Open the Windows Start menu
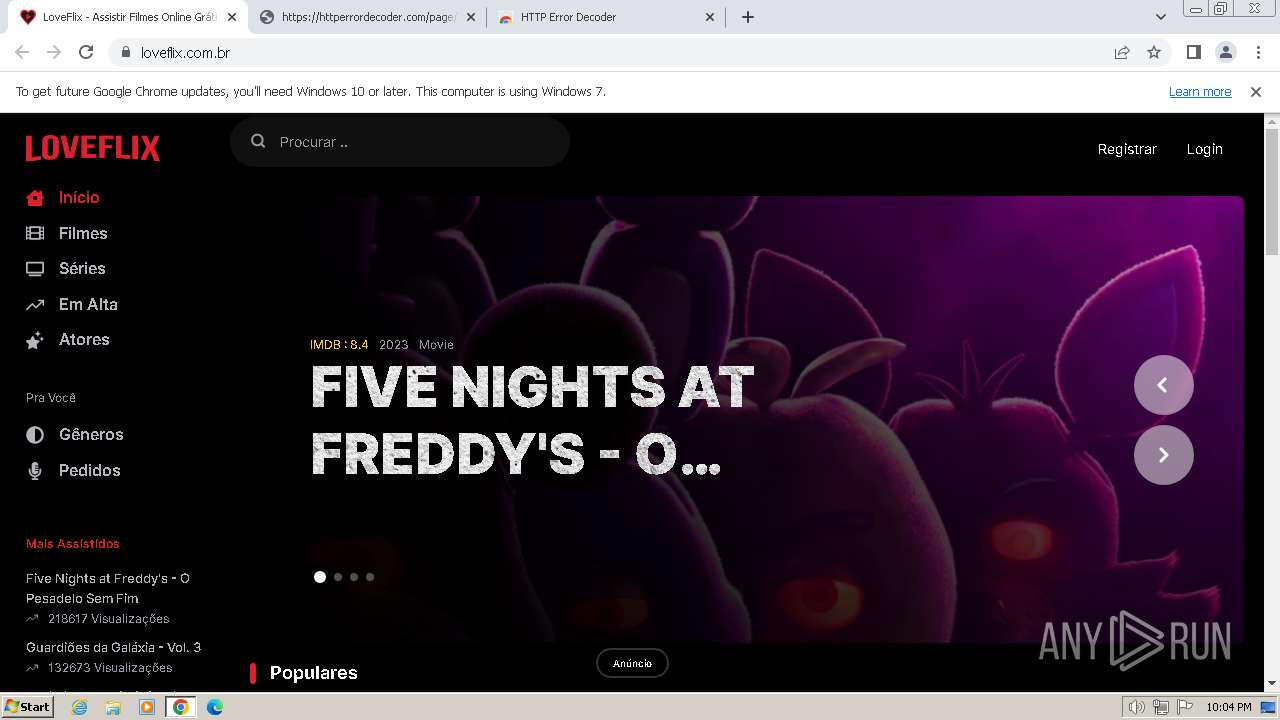Screen dimensions: 1280x720 pyautogui.click(x=28, y=706)
